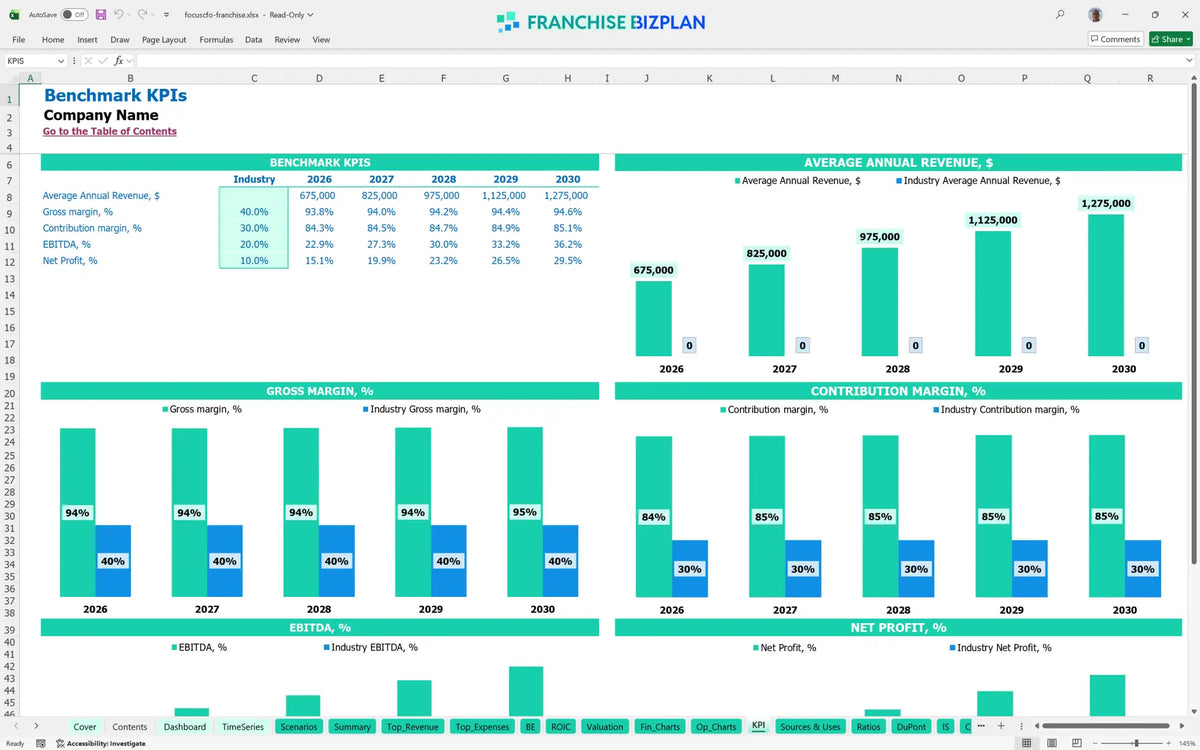Screen dimensions: 1200x750
Task: Open the Scenarios sheet tab
Action: (x=299, y=727)
